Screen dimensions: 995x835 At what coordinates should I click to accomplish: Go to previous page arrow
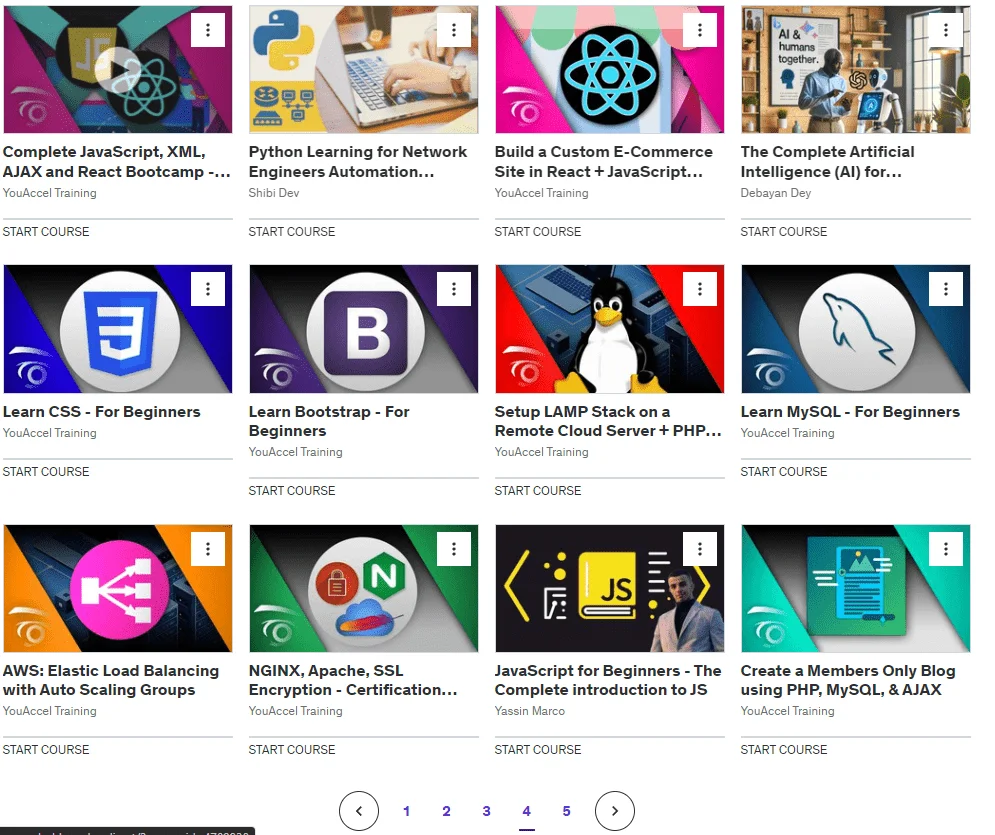(x=359, y=811)
